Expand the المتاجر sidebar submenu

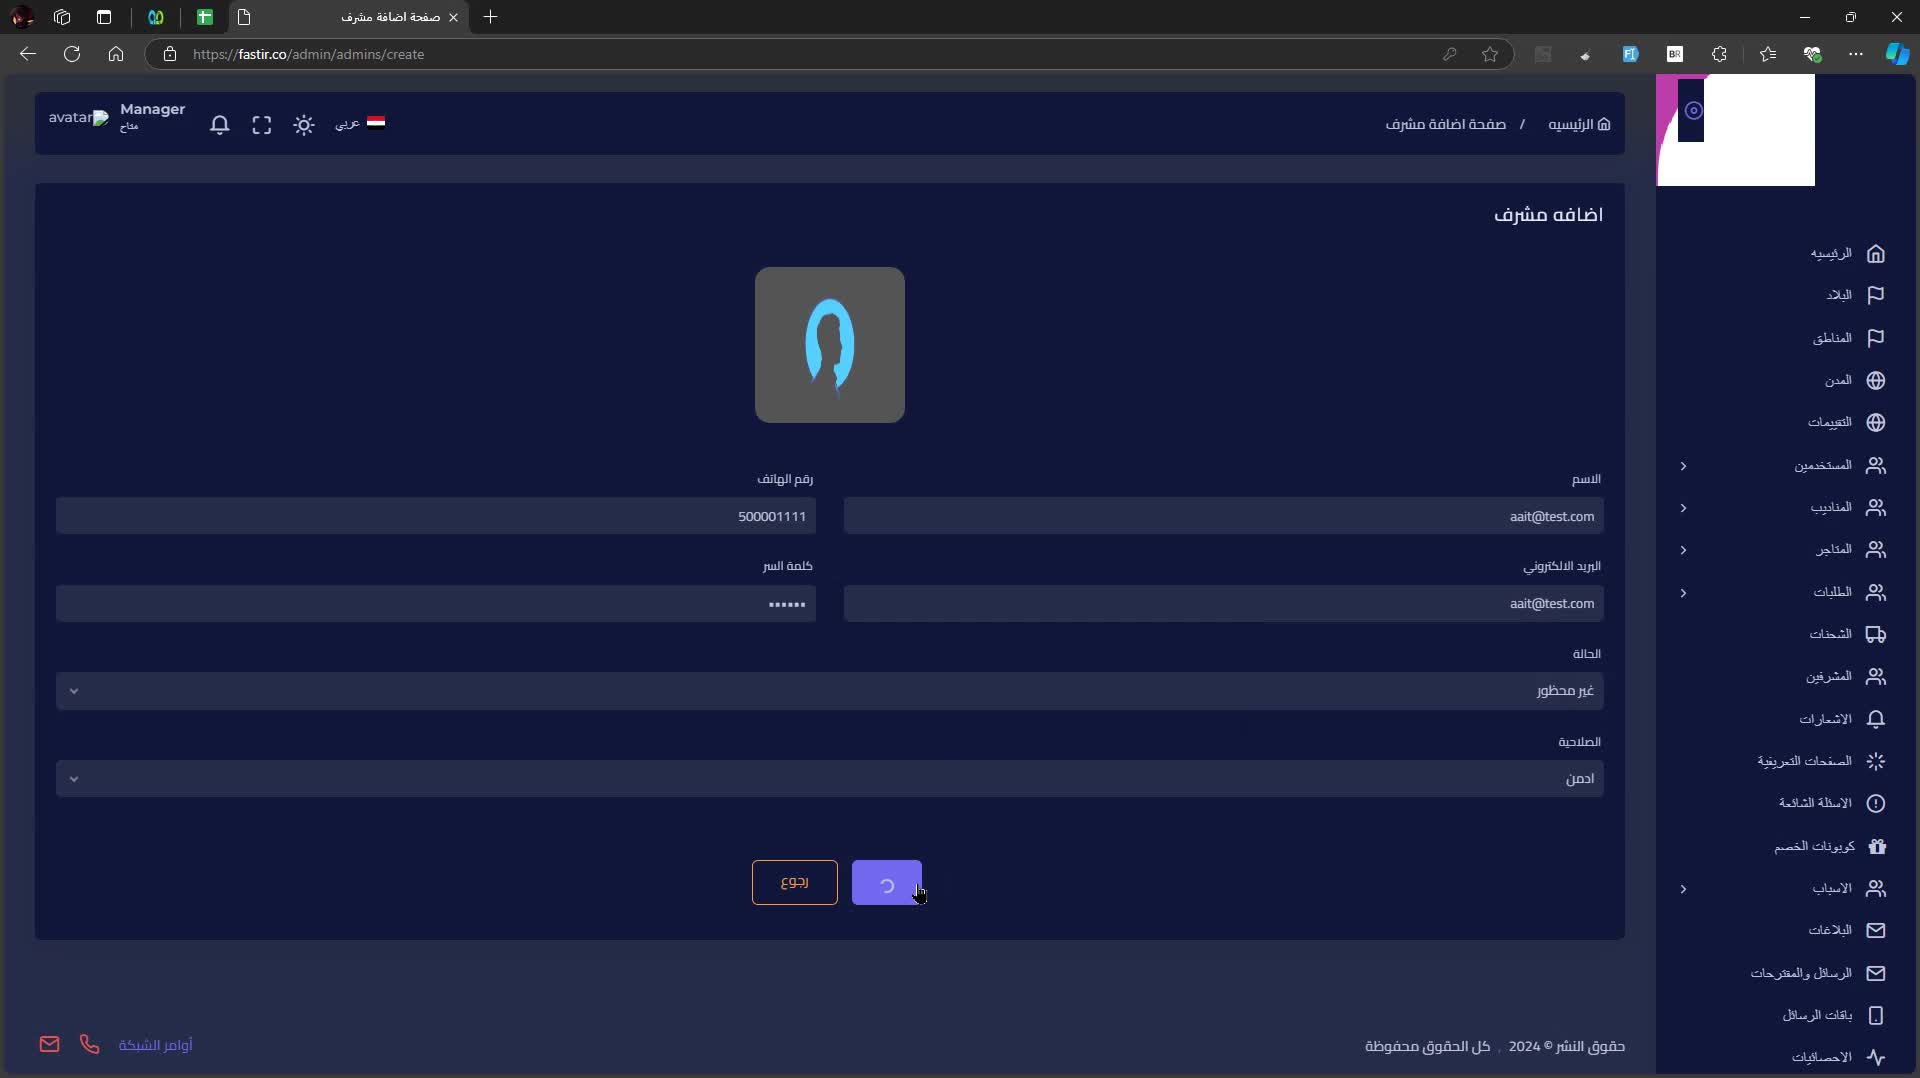[x=1683, y=550]
